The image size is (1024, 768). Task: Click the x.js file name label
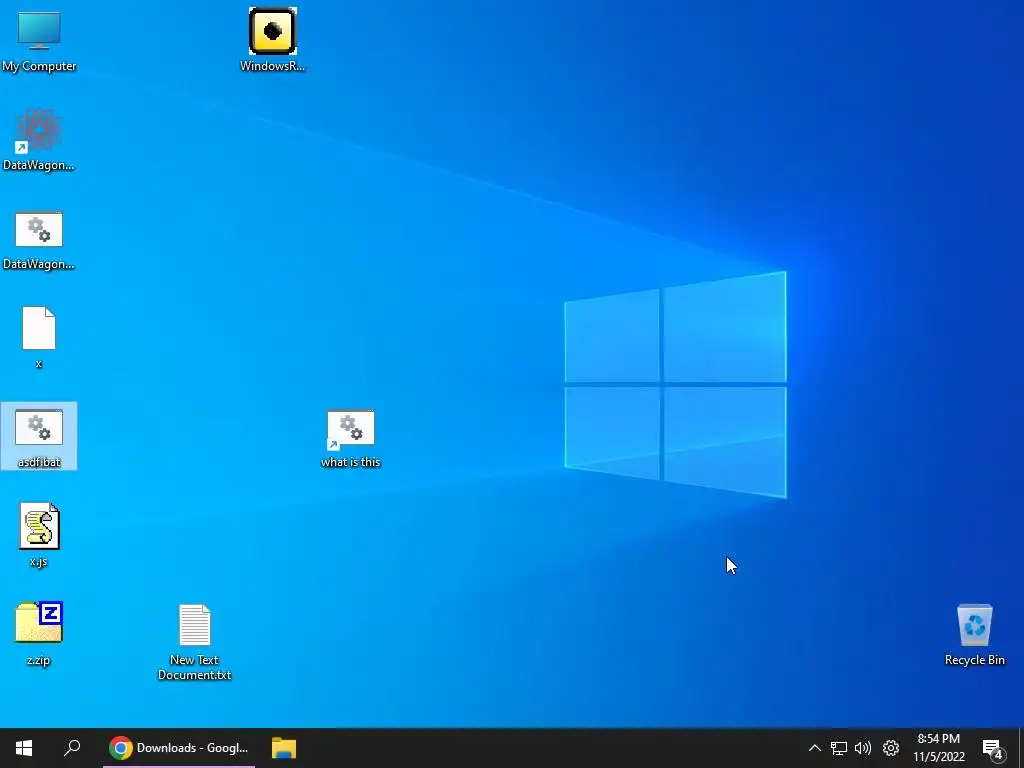(39, 561)
